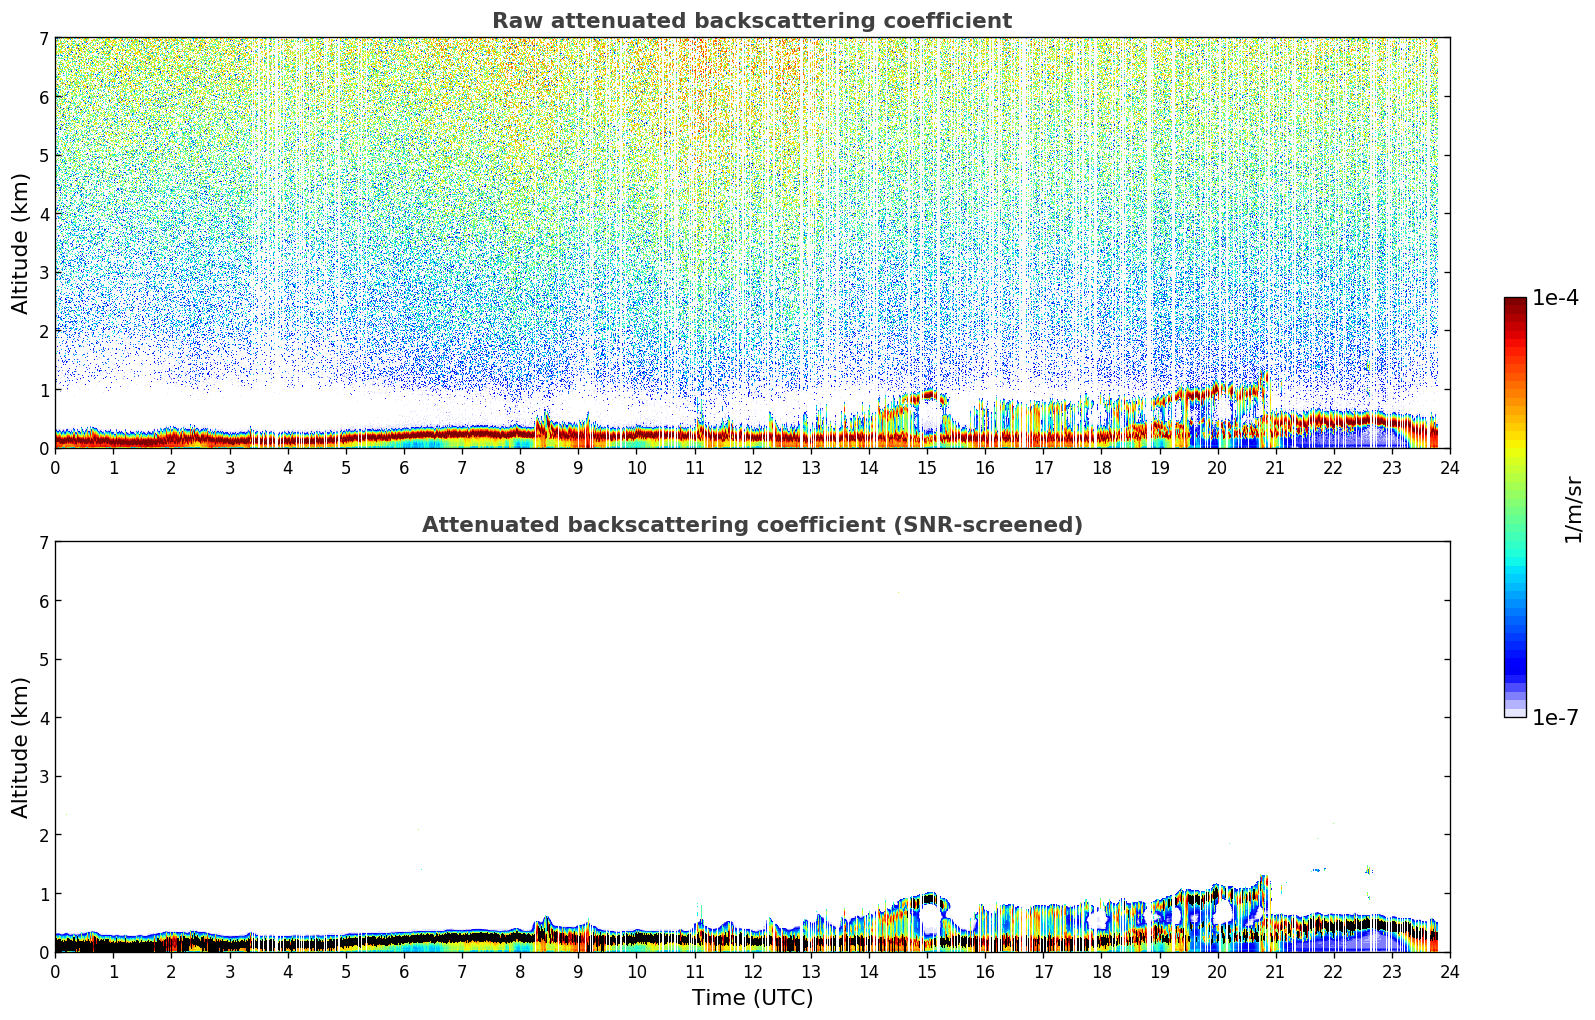Click altitude tick '7' of the raw plot

pos(43,39)
